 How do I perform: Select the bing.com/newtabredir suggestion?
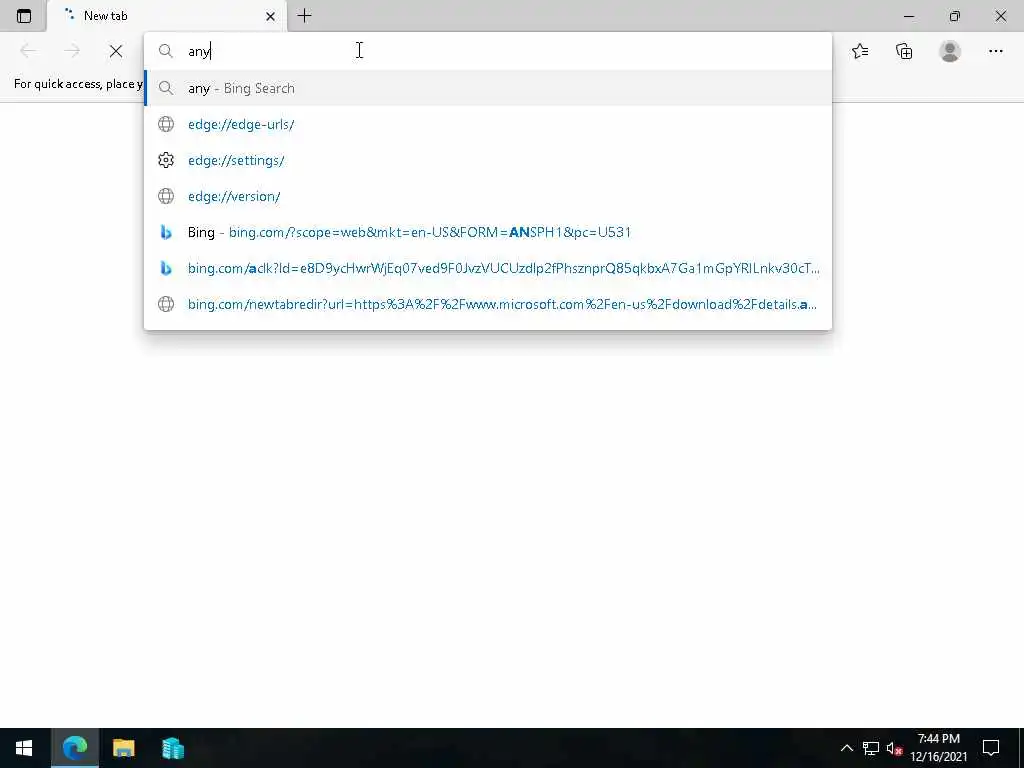pyautogui.click(x=488, y=304)
